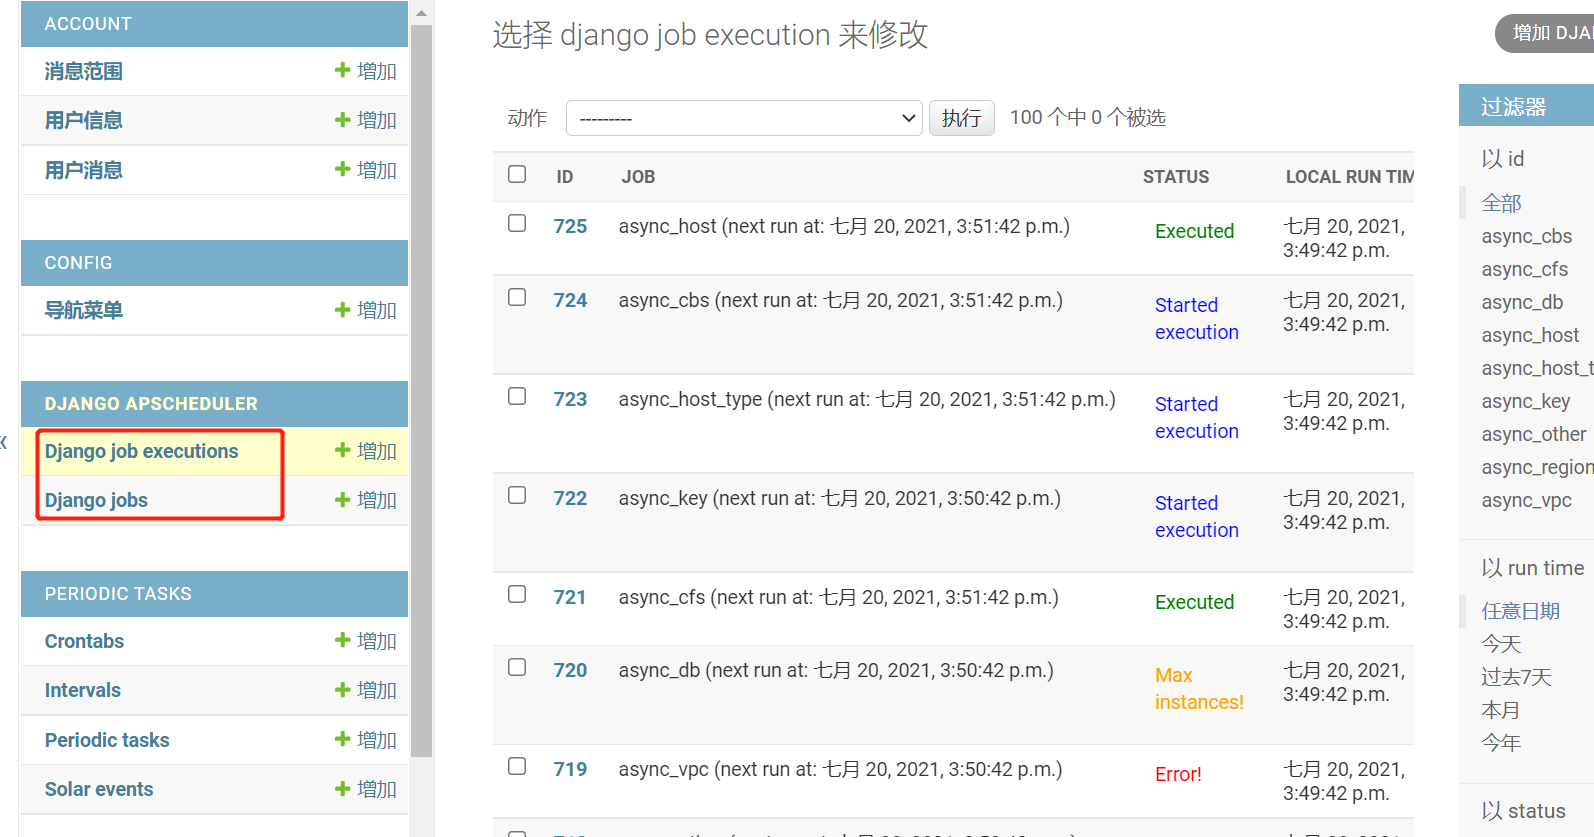
Task: Click plus icon for Django job executions
Action: (x=343, y=450)
